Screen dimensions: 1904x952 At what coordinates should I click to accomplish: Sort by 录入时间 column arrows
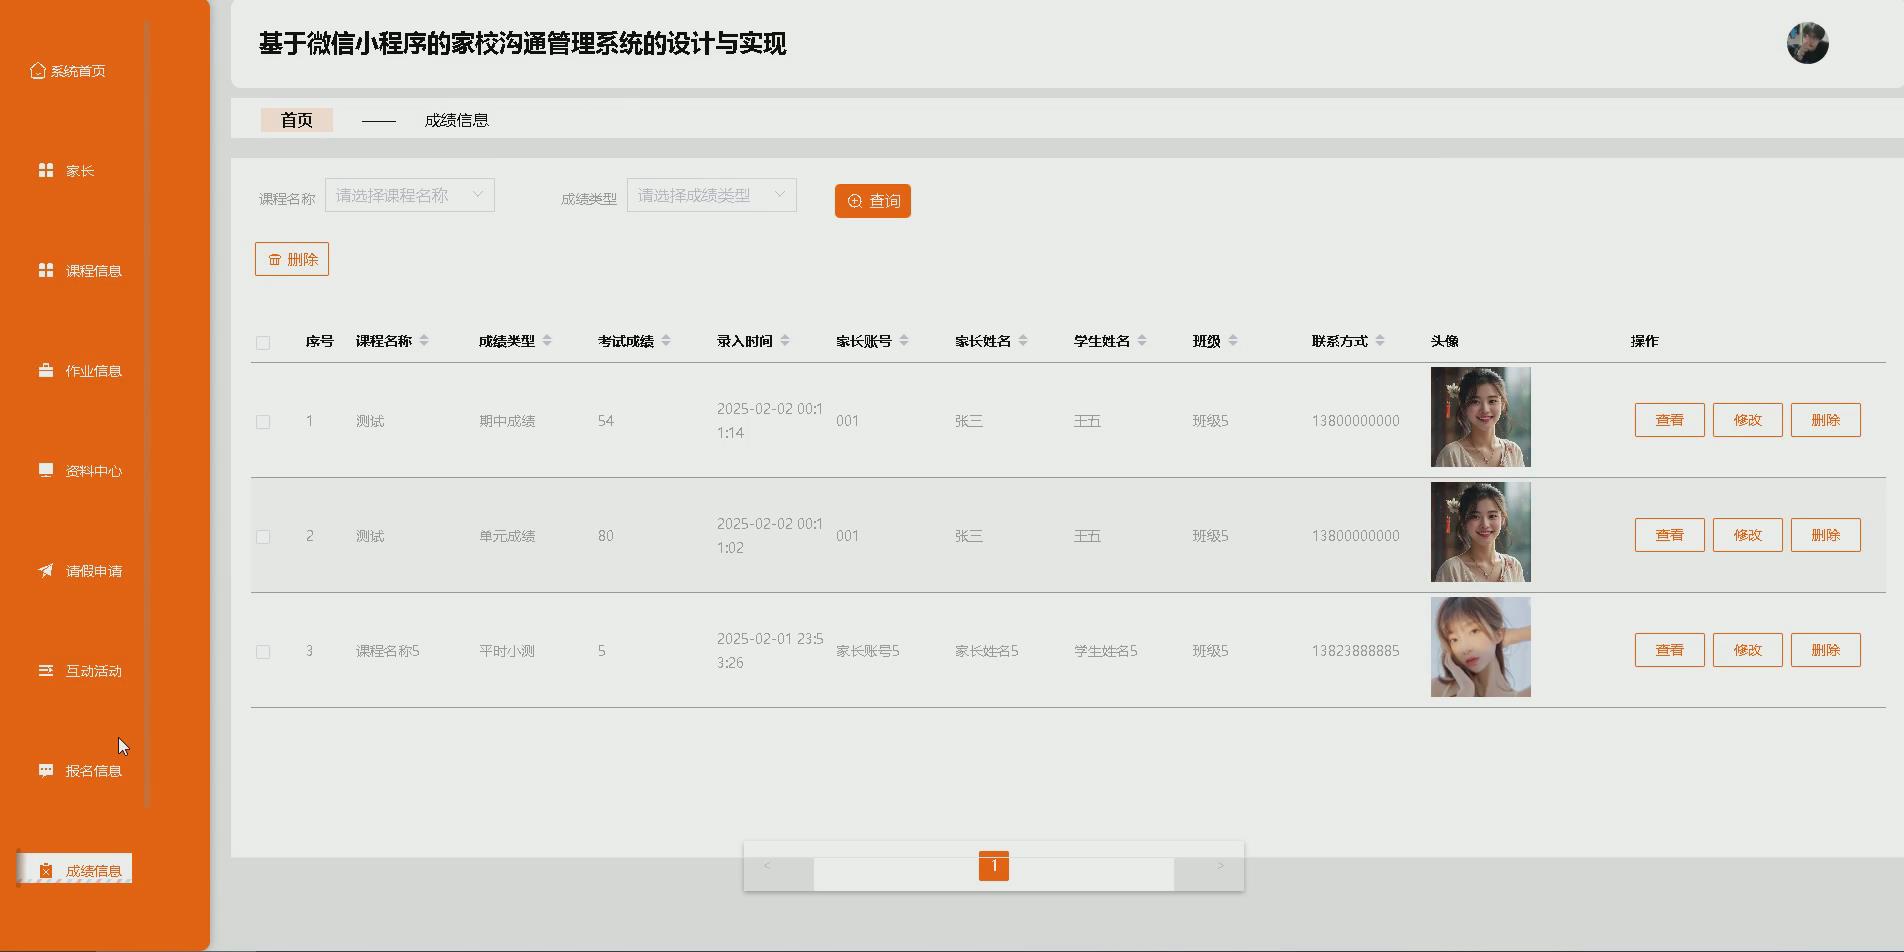coord(785,341)
